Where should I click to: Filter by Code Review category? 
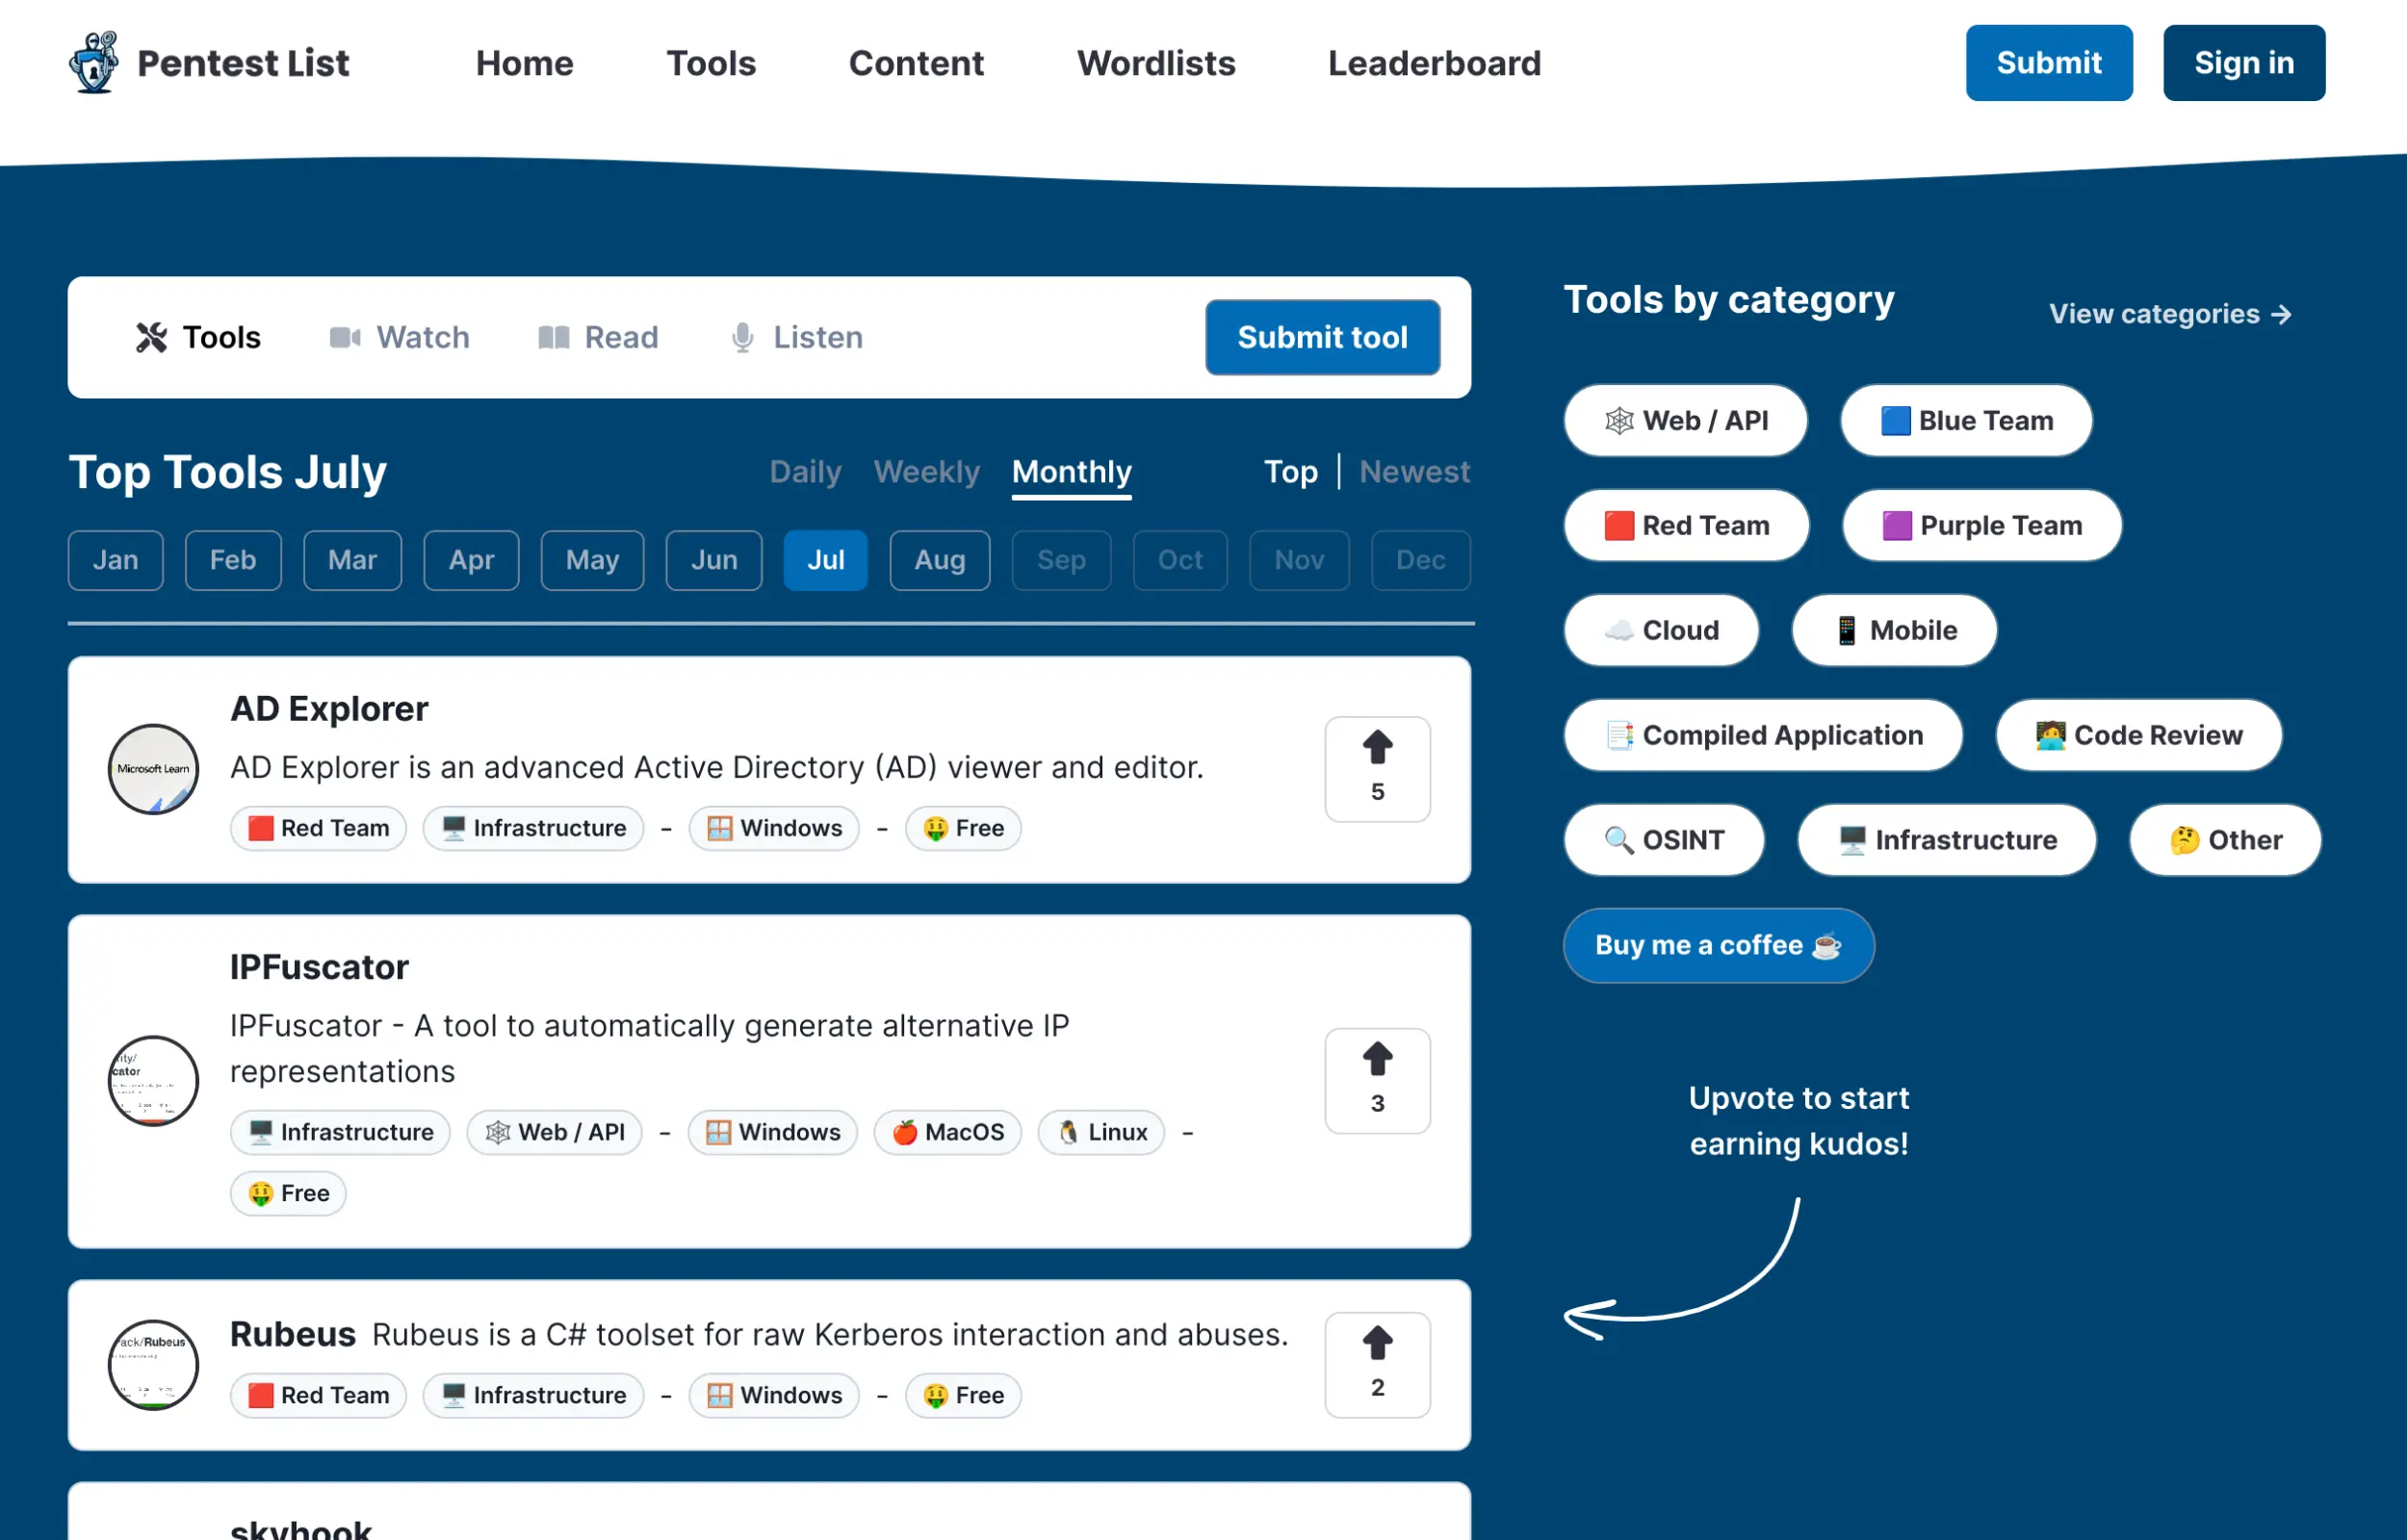tap(2138, 736)
